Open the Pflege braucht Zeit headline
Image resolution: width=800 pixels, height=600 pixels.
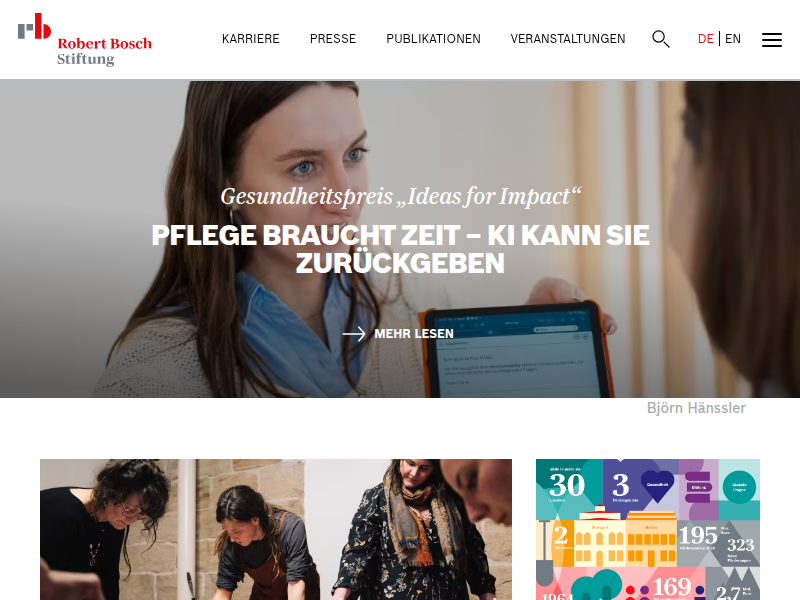pyautogui.click(x=400, y=249)
